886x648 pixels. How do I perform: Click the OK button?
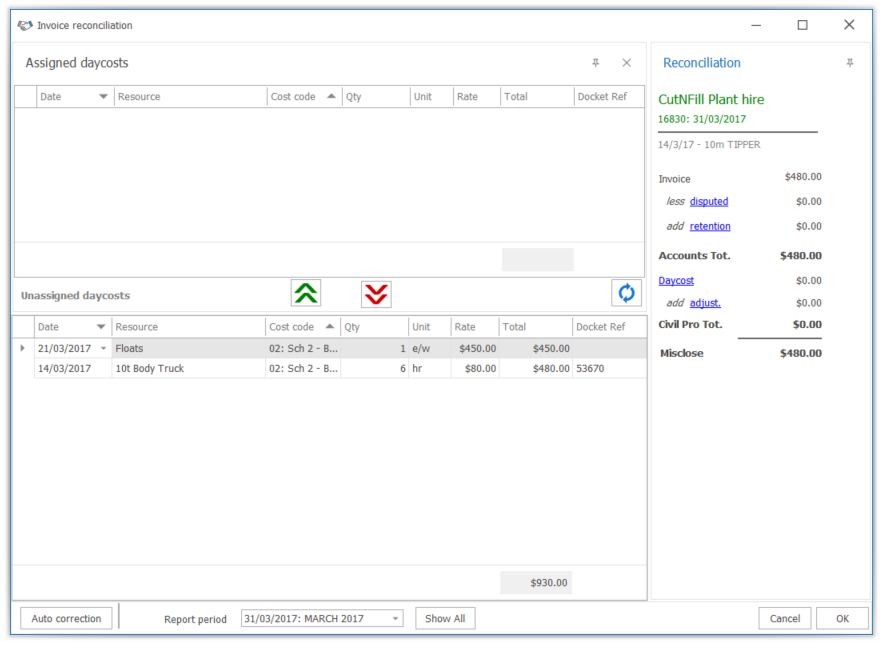click(842, 619)
